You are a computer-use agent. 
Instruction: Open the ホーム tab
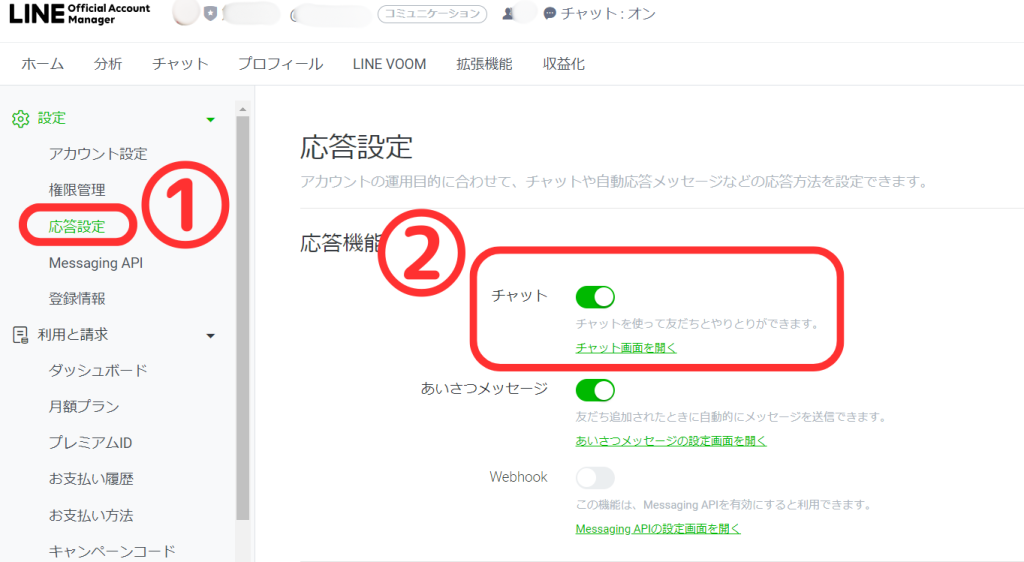[x=42, y=64]
